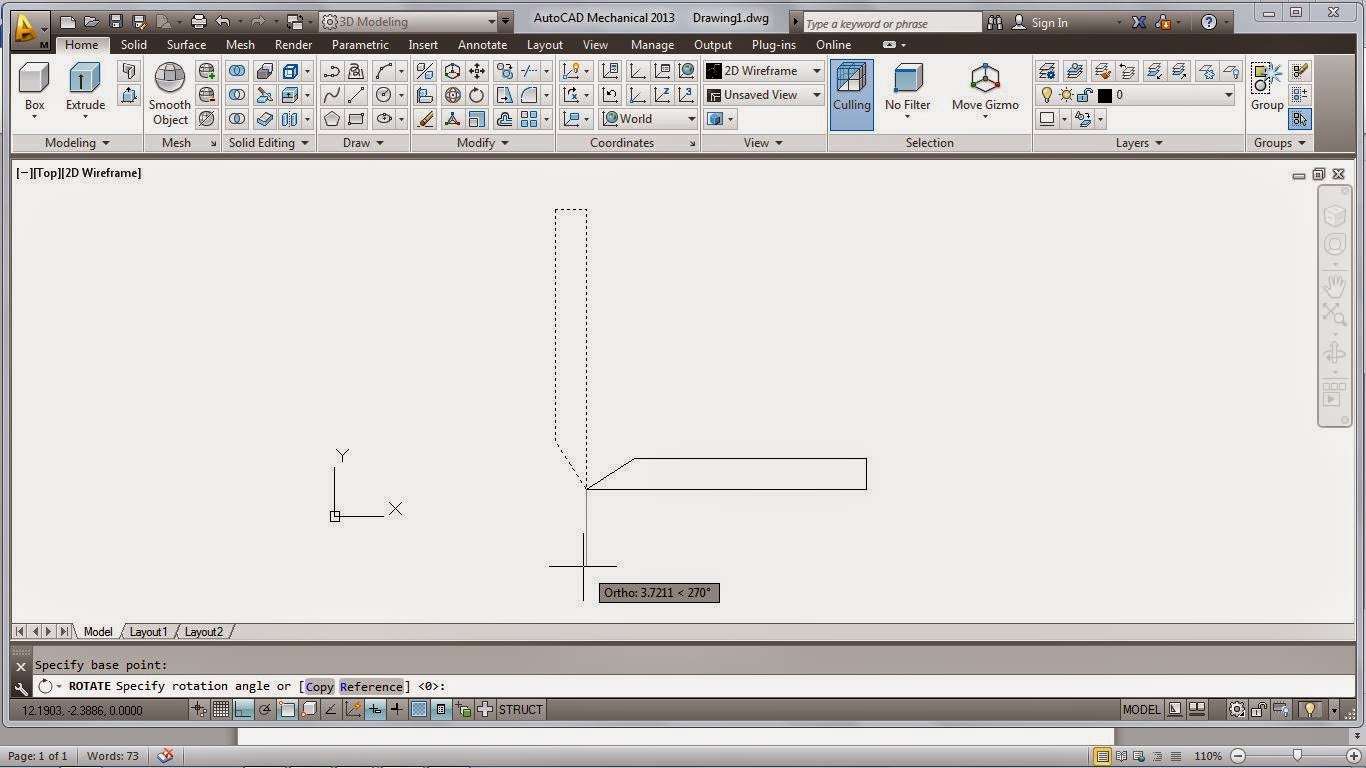Image resolution: width=1366 pixels, height=768 pixels.
Task: Click the coordinates readout in status bar
Action: (82, 710)
